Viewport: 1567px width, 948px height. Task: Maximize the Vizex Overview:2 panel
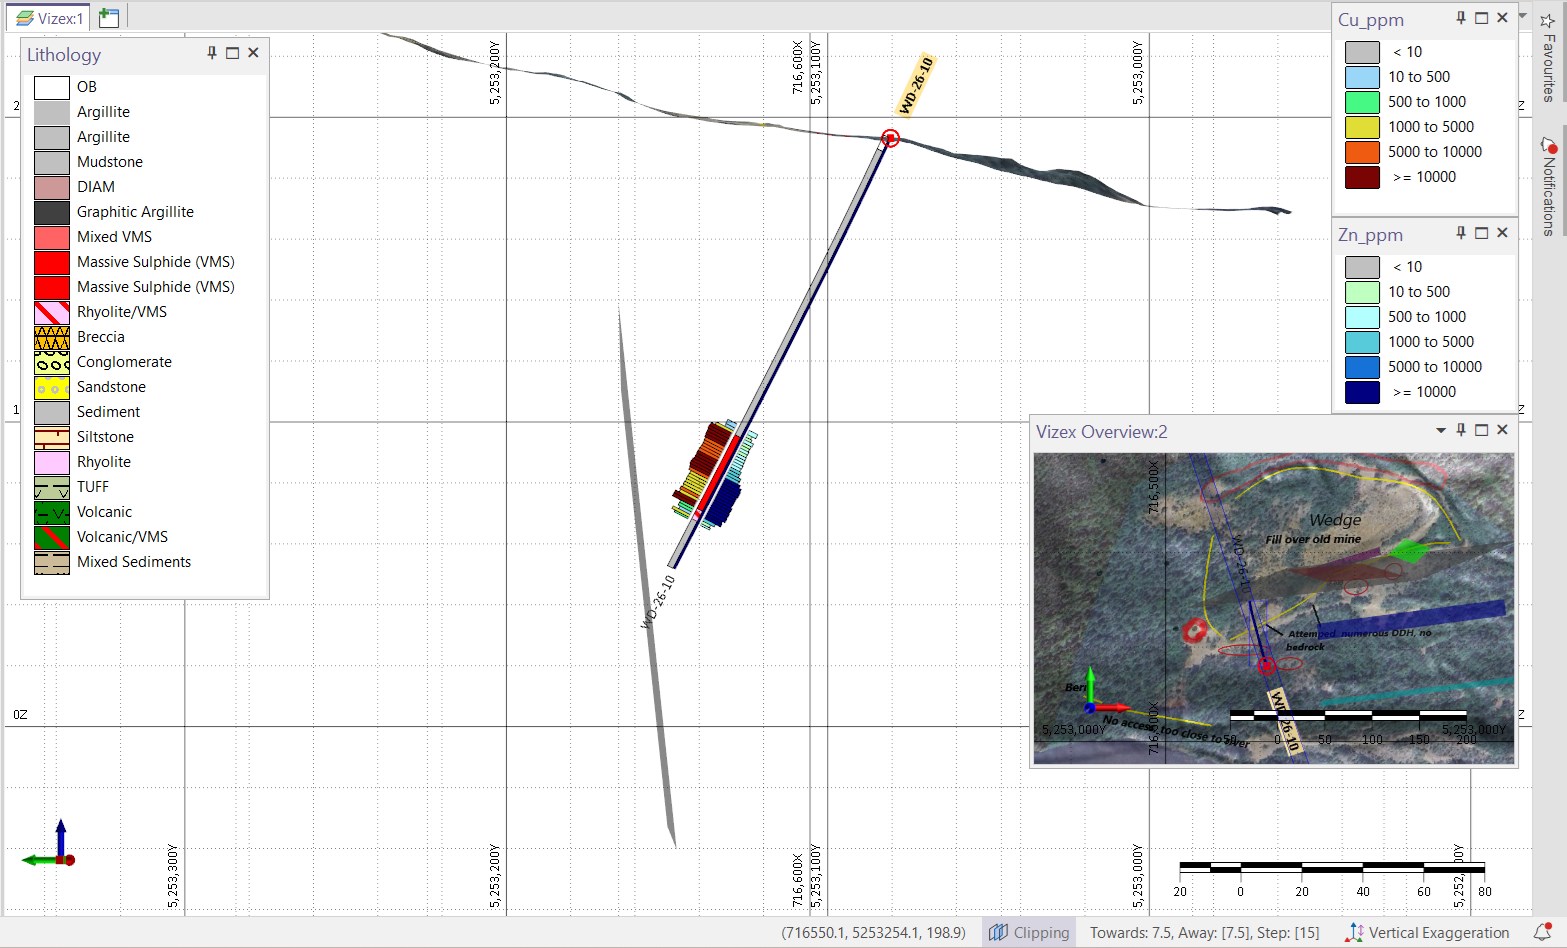pos(1482,430)
